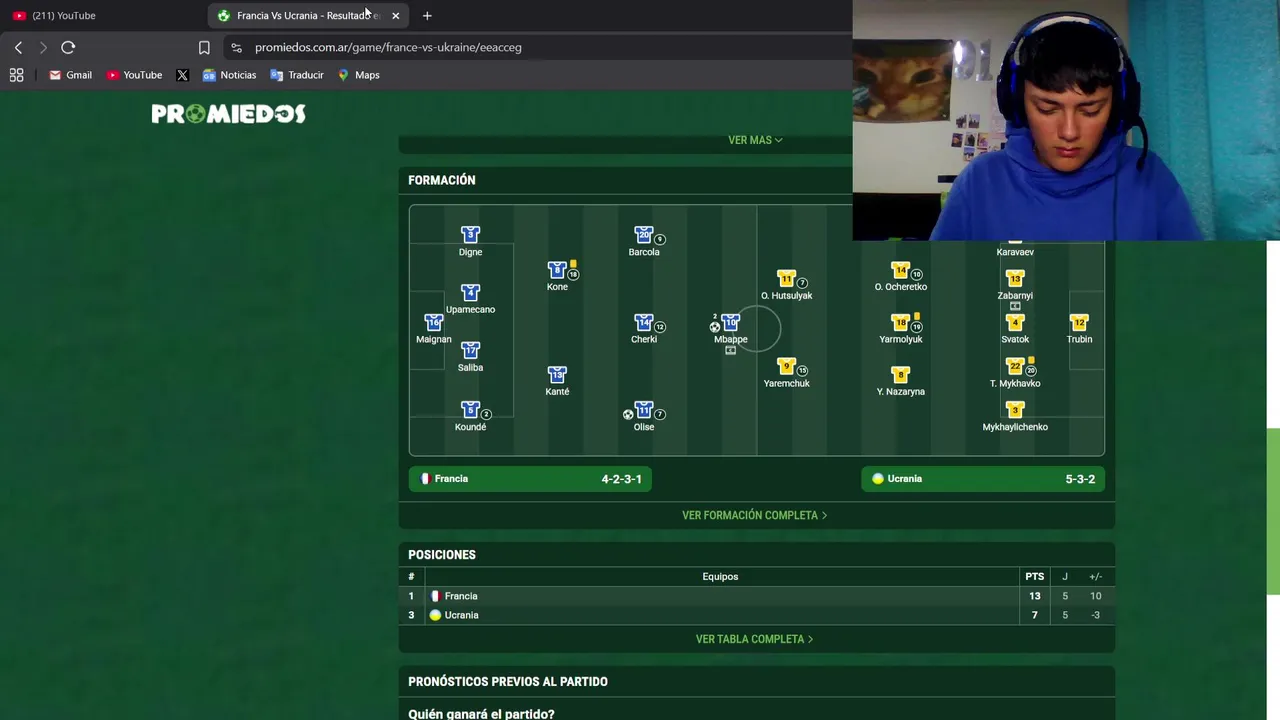
Task: Click Maignan's goalkeeper jersey
Action: point(433,323)
